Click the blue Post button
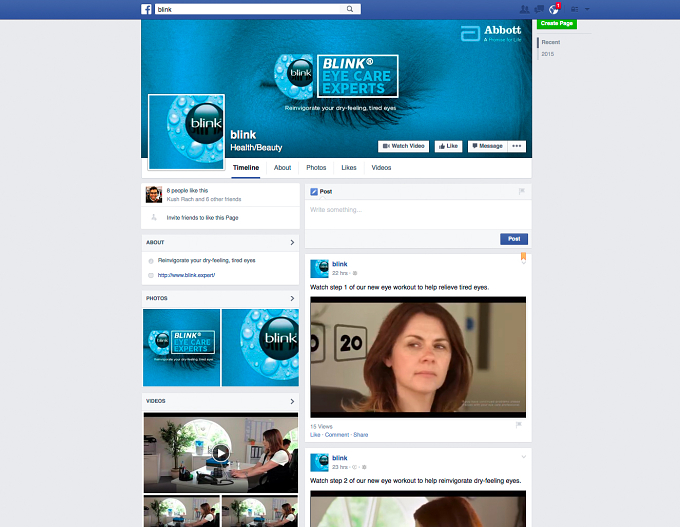 pos(514,239)
